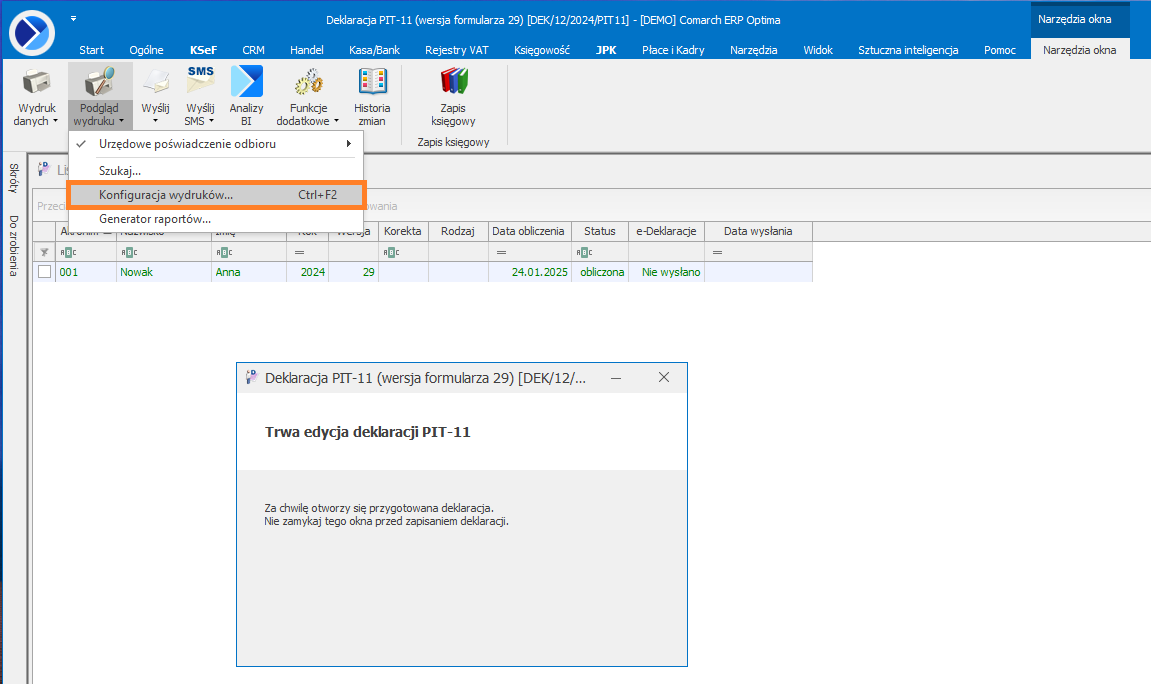Viewport: 1151px width, 684px height.
Task: Collapse the Podgląd wydruku dropdown arrow
Action: click(x=121, y=121)
